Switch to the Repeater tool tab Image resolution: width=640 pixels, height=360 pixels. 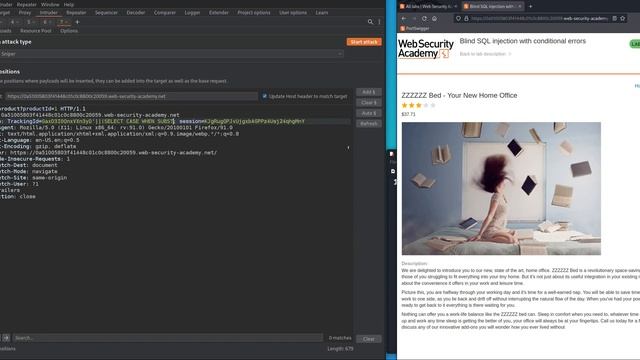76,13
